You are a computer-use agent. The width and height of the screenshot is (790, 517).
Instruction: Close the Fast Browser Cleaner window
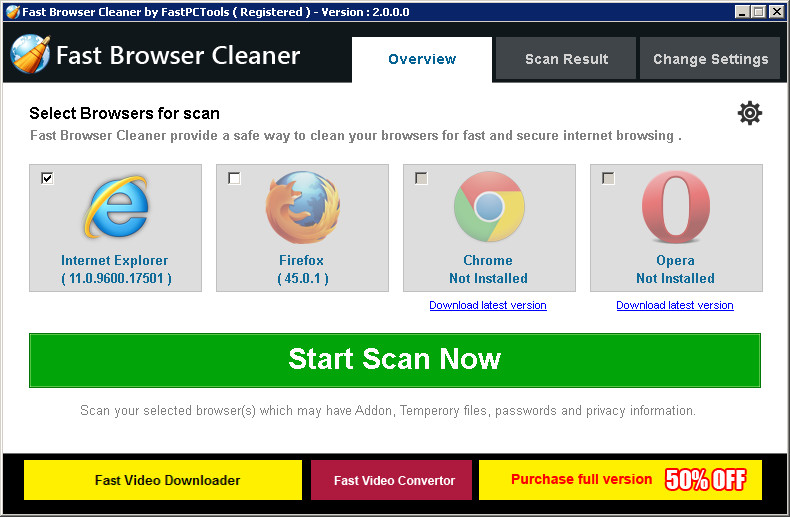[x=776, y=12]
